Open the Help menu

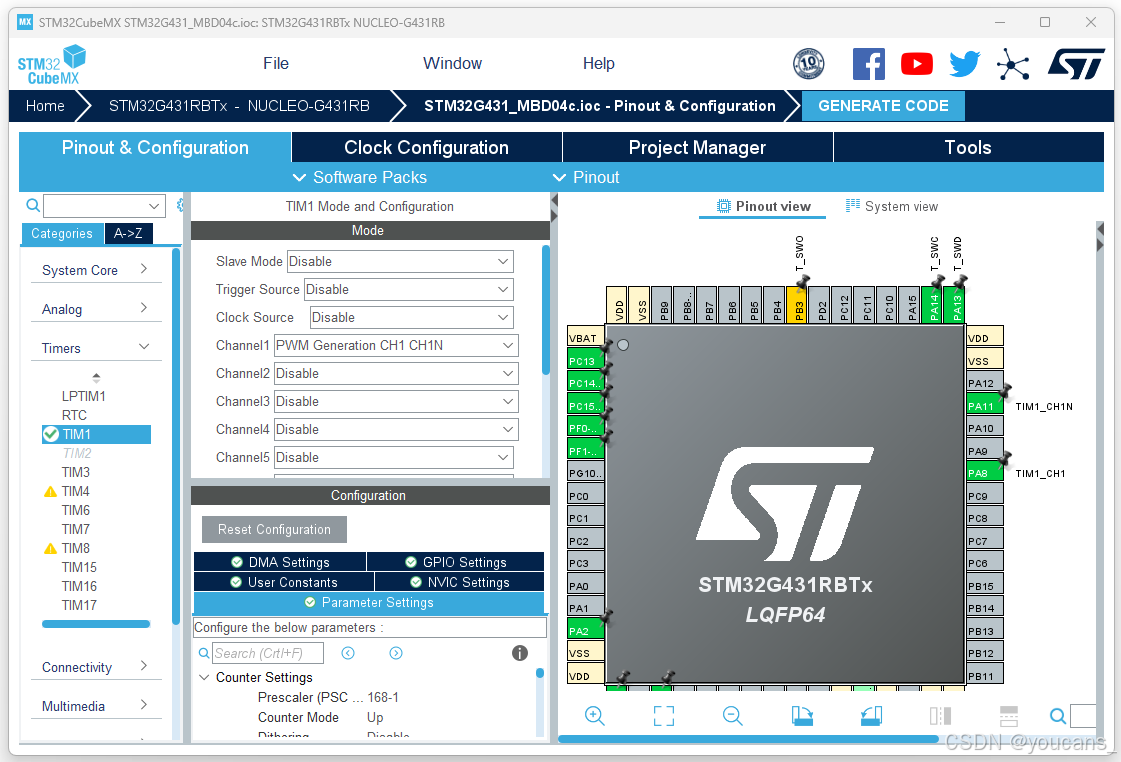click(x=598, y=64)
